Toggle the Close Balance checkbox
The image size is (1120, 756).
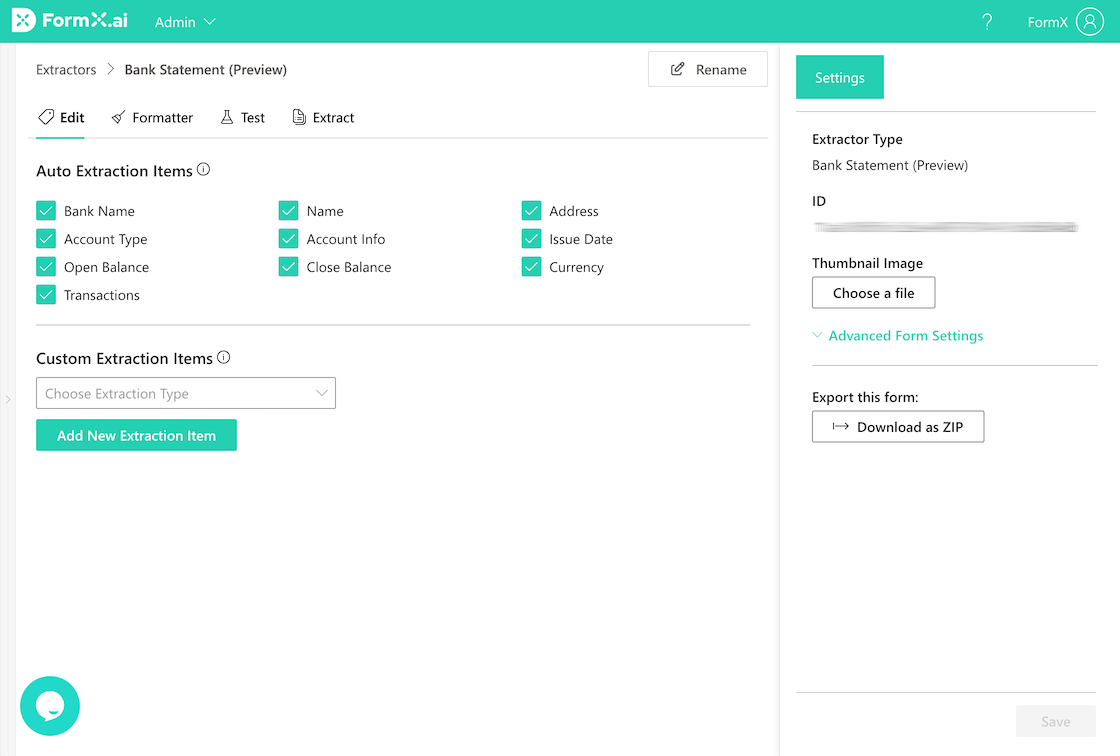click(x=289, y=267)
